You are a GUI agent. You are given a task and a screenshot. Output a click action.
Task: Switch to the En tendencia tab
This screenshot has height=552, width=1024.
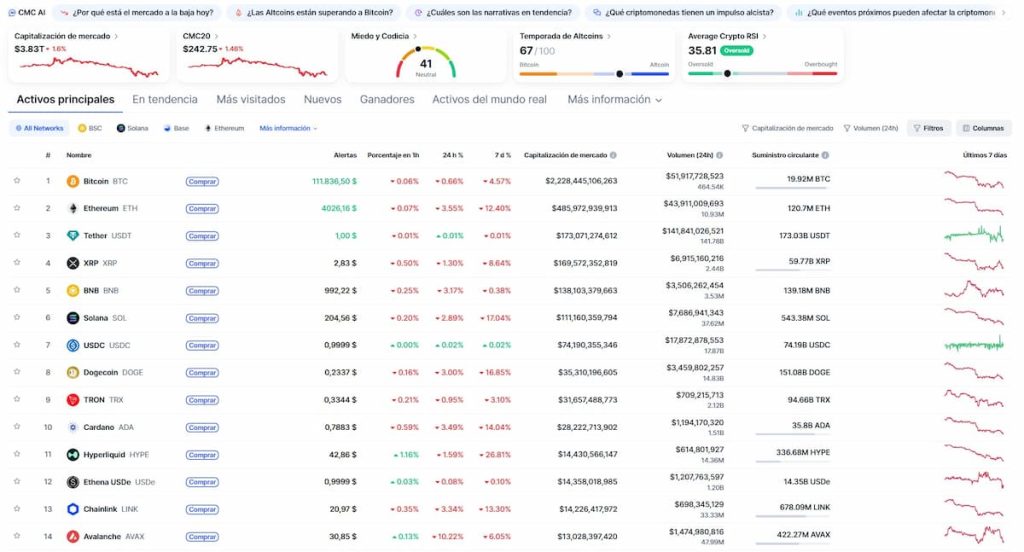point(165,99)
